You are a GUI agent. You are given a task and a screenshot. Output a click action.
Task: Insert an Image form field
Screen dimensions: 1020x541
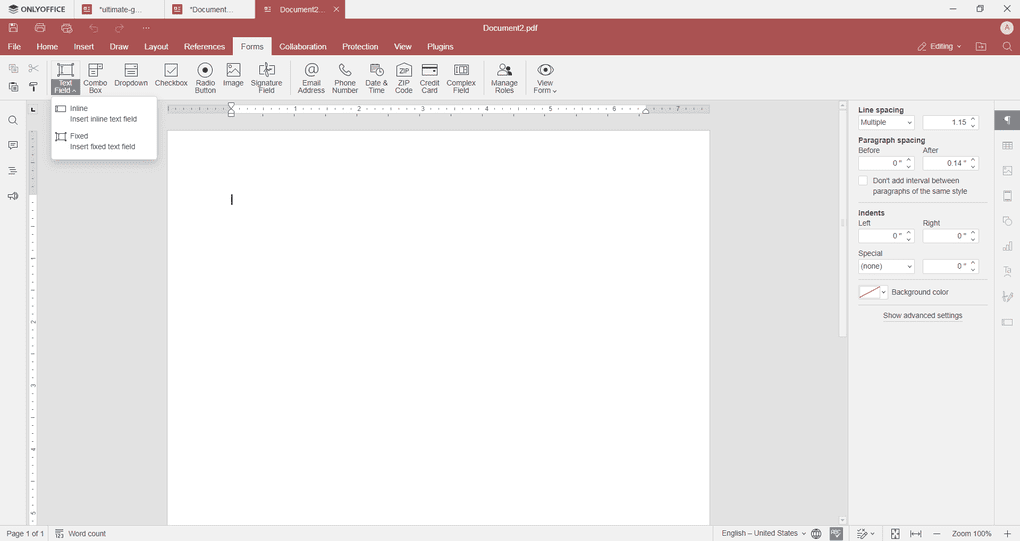tap(233, 75)
